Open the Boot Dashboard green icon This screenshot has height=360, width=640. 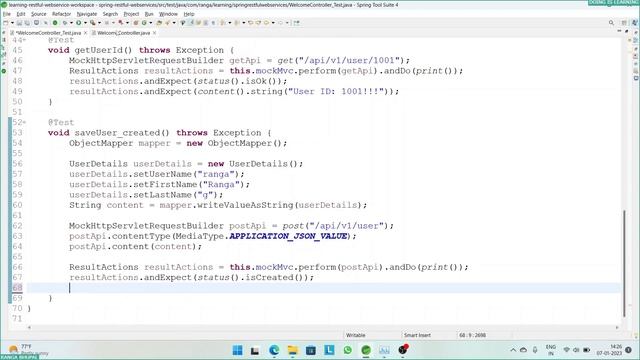(55, 23)
